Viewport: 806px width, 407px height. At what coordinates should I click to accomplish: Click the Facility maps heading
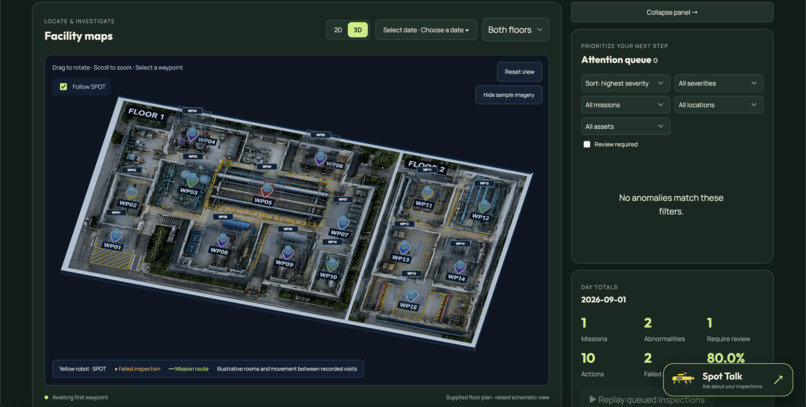pyautogui.click(x=79, y=36)
